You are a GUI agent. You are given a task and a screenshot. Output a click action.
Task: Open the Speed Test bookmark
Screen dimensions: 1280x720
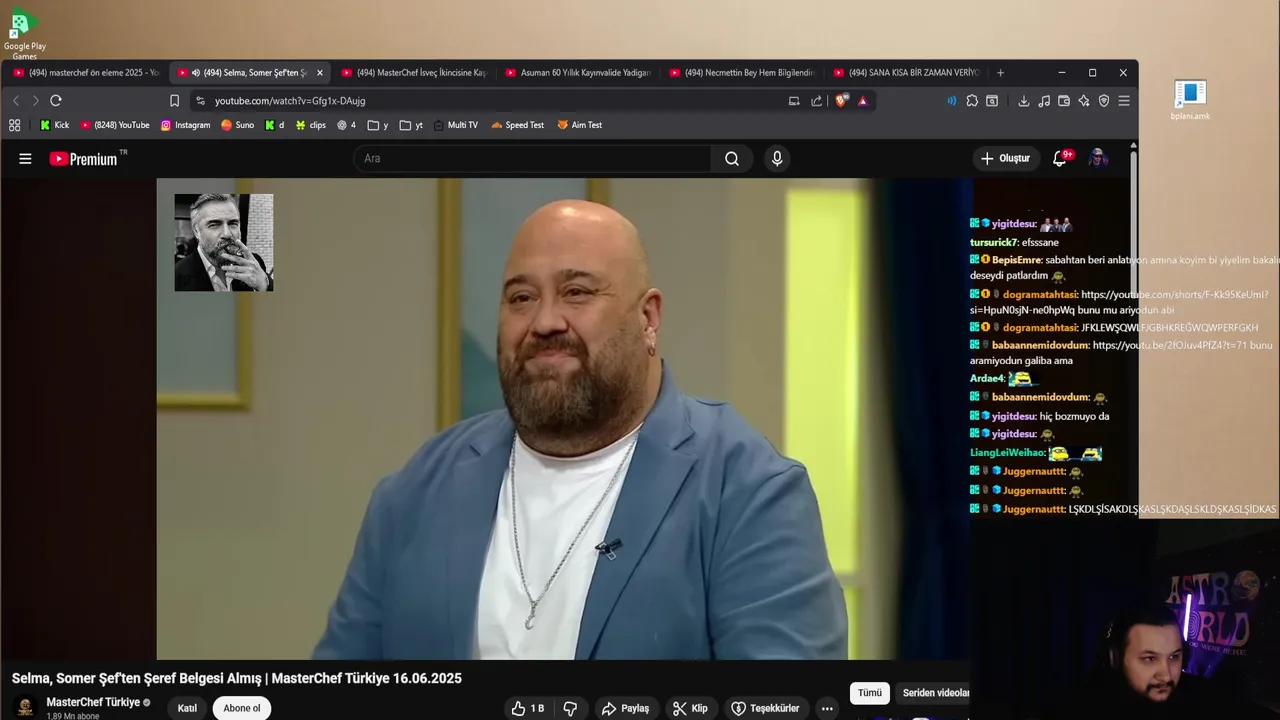click(517, 125)
